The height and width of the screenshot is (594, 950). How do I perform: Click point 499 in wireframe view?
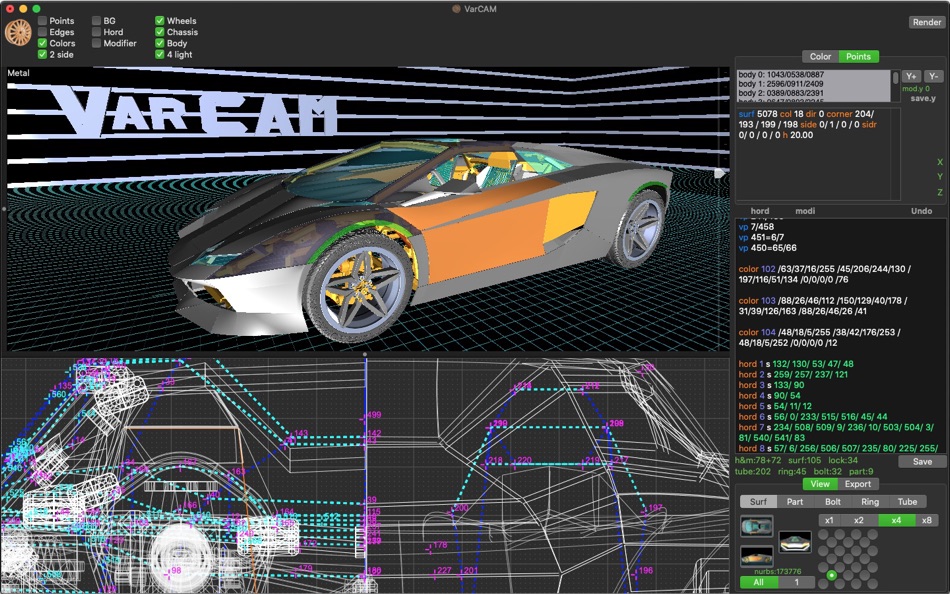374,415
